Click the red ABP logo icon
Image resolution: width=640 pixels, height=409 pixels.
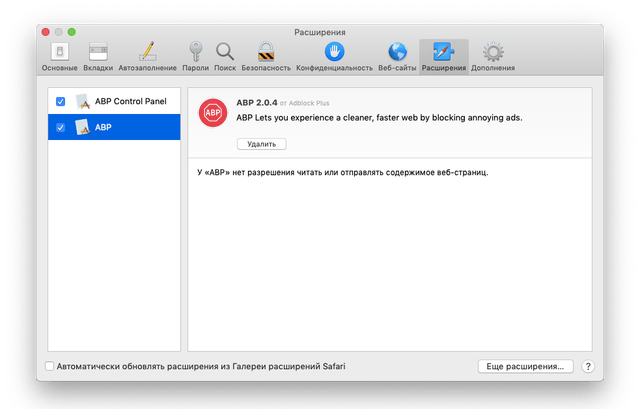pos(213,112)
